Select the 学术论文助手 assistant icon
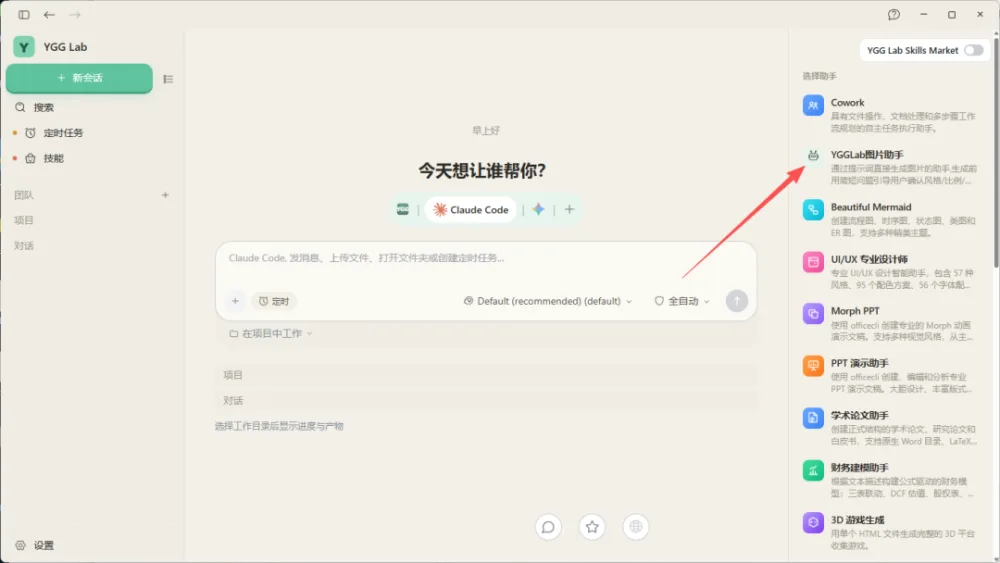Screen dimensions: 1000x563 point(813,418)
